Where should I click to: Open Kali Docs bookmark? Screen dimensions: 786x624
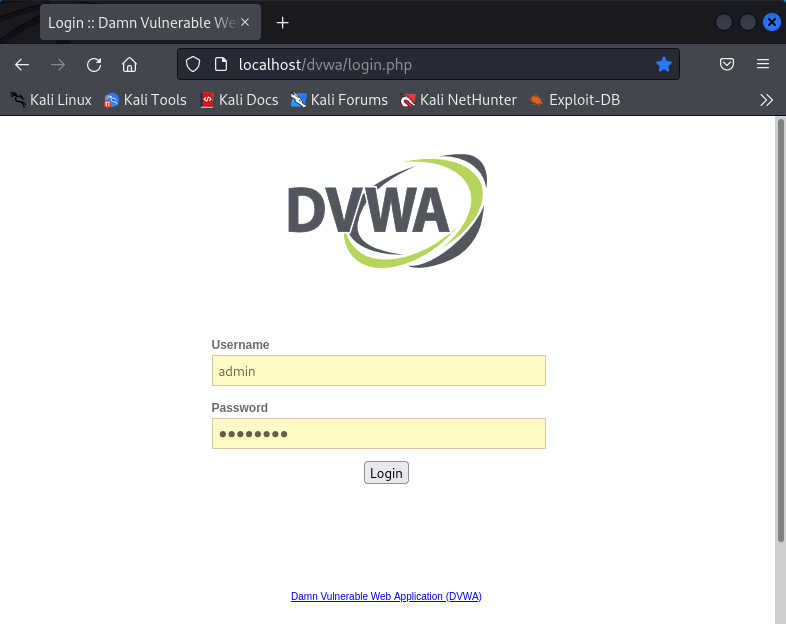pos(239,100)
